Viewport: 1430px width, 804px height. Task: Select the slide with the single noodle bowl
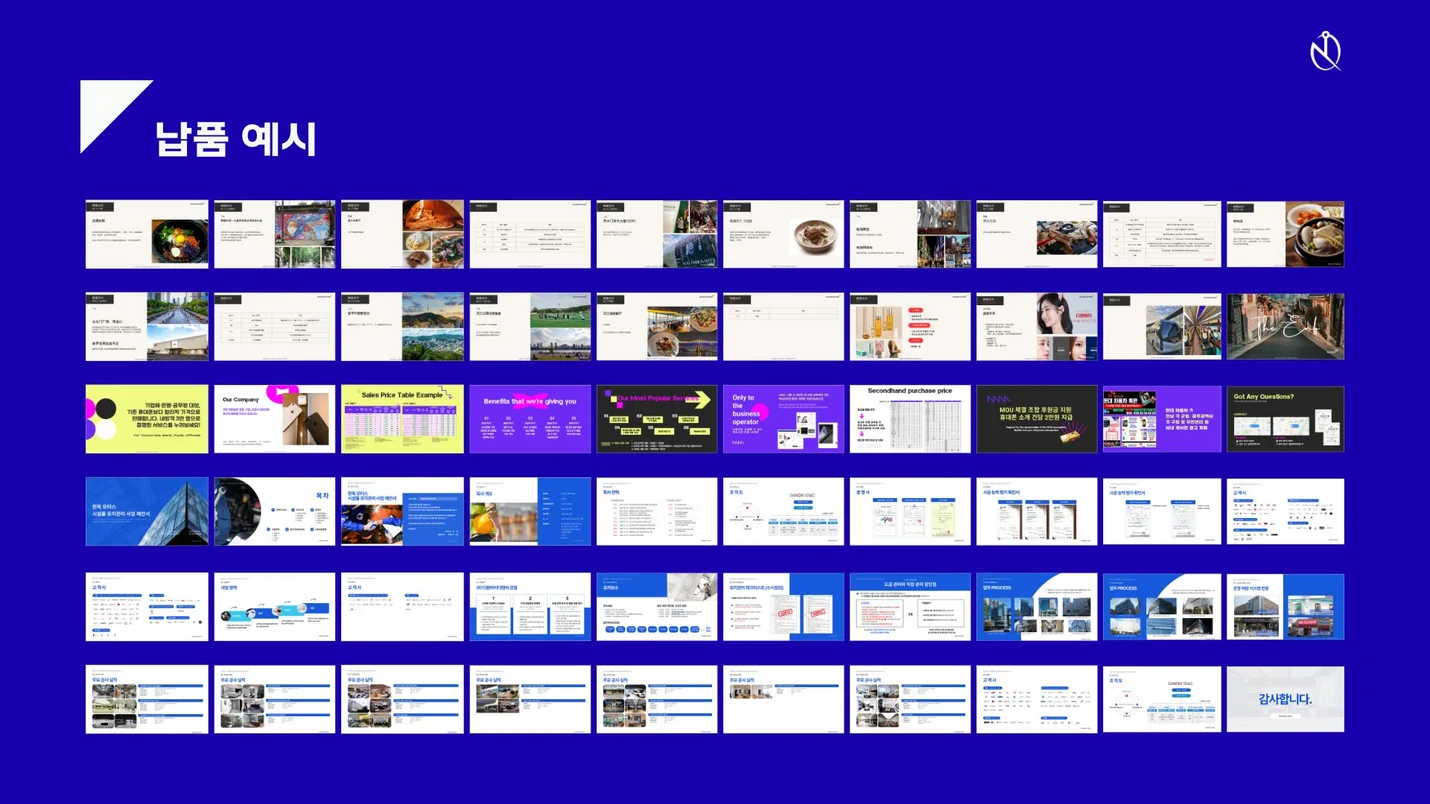click(783, 235)
